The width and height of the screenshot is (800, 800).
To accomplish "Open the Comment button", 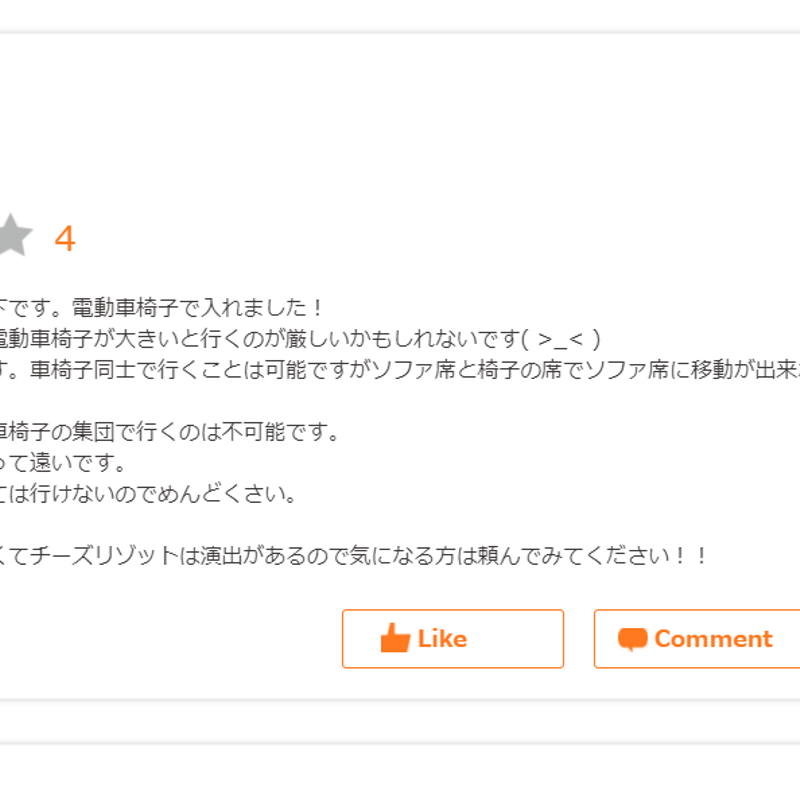I will pos(697,639).
